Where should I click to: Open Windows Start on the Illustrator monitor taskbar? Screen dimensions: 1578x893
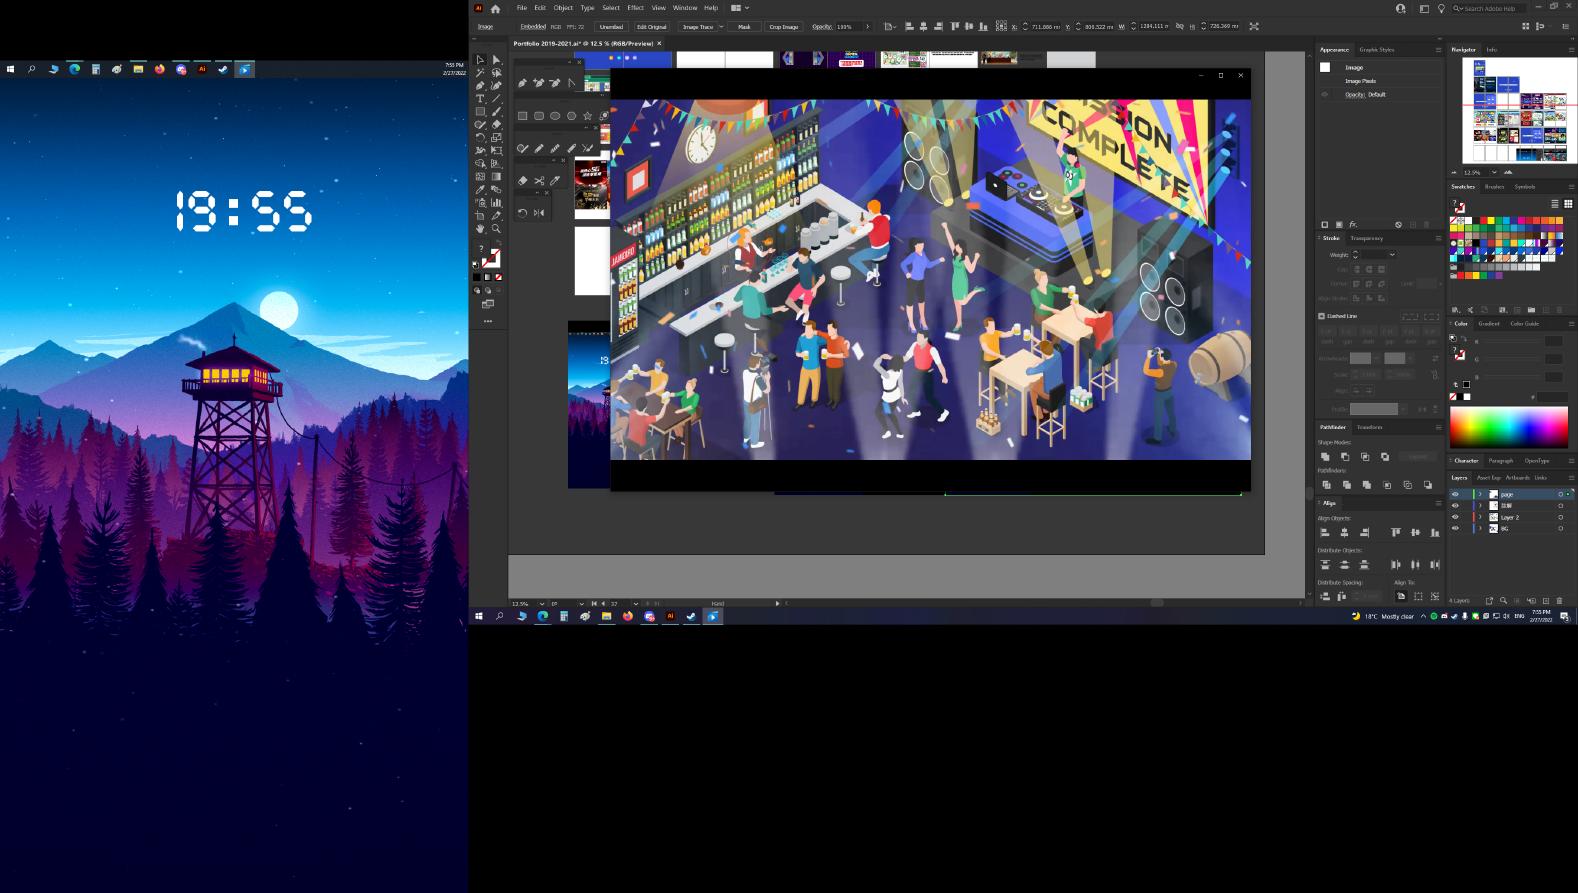pyautogui.click(x=478, y=616)
